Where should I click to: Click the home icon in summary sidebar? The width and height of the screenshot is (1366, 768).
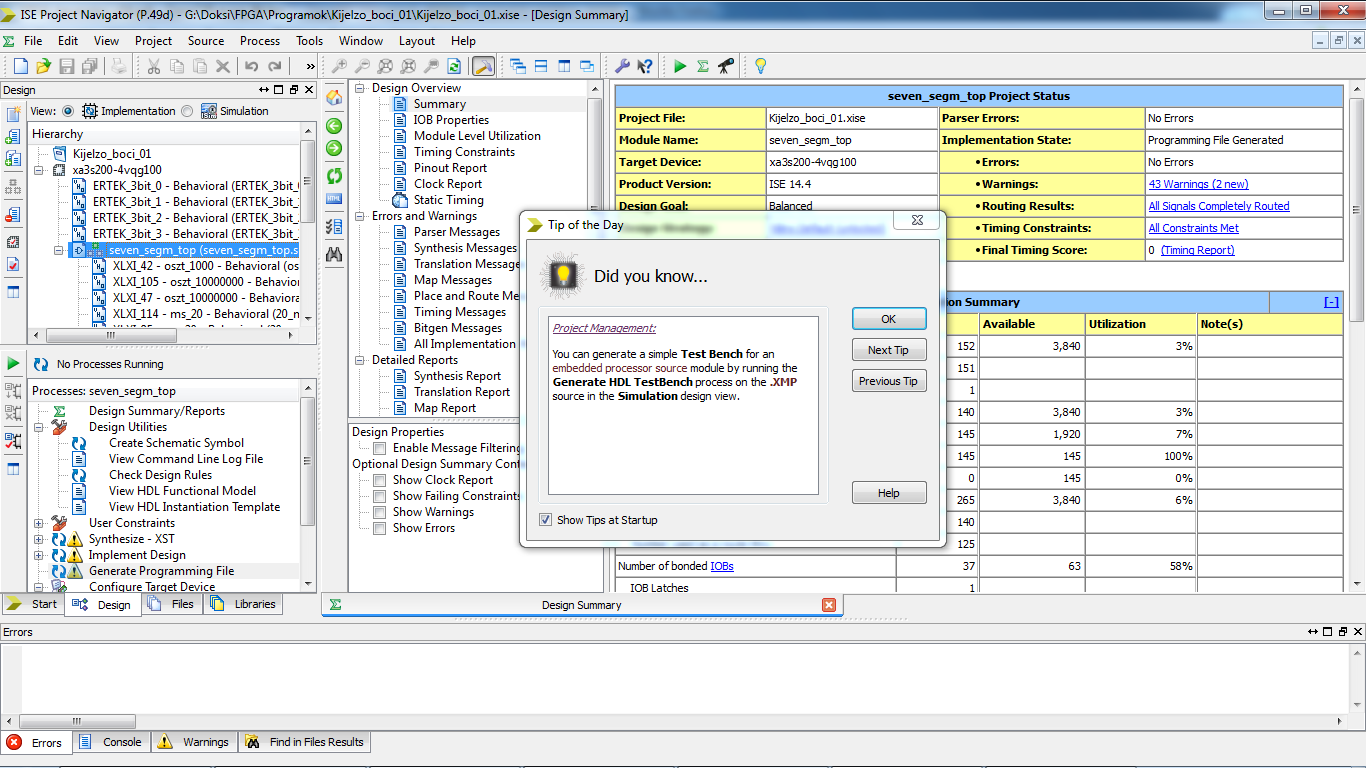click(334, 97)
